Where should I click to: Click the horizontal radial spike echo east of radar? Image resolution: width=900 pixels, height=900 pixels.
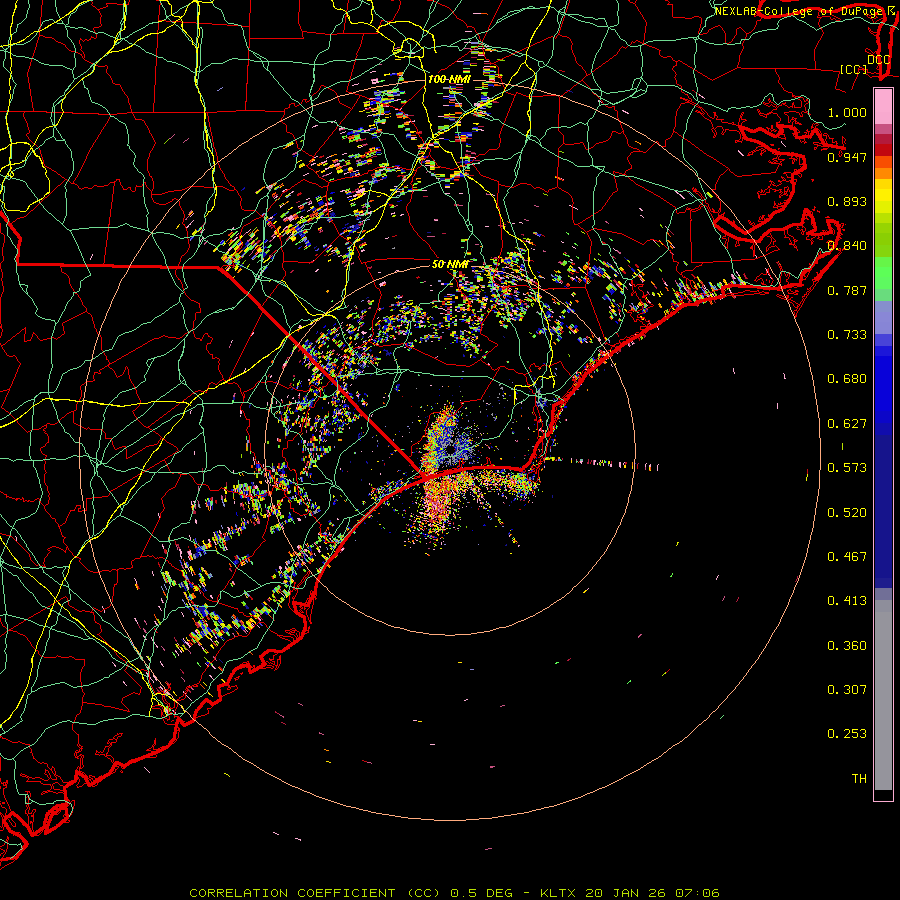(602, 463)
